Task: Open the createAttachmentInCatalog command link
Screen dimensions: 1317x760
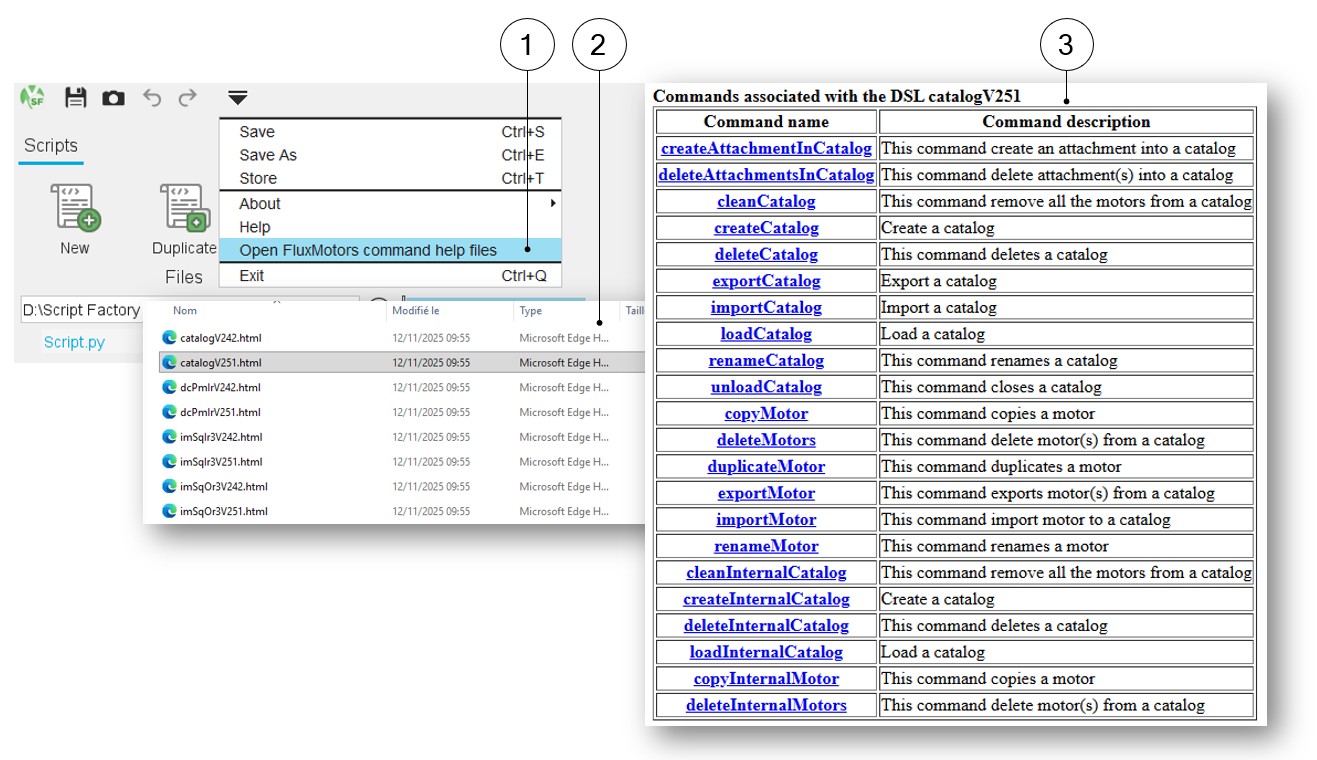Action: coord(766,148)
